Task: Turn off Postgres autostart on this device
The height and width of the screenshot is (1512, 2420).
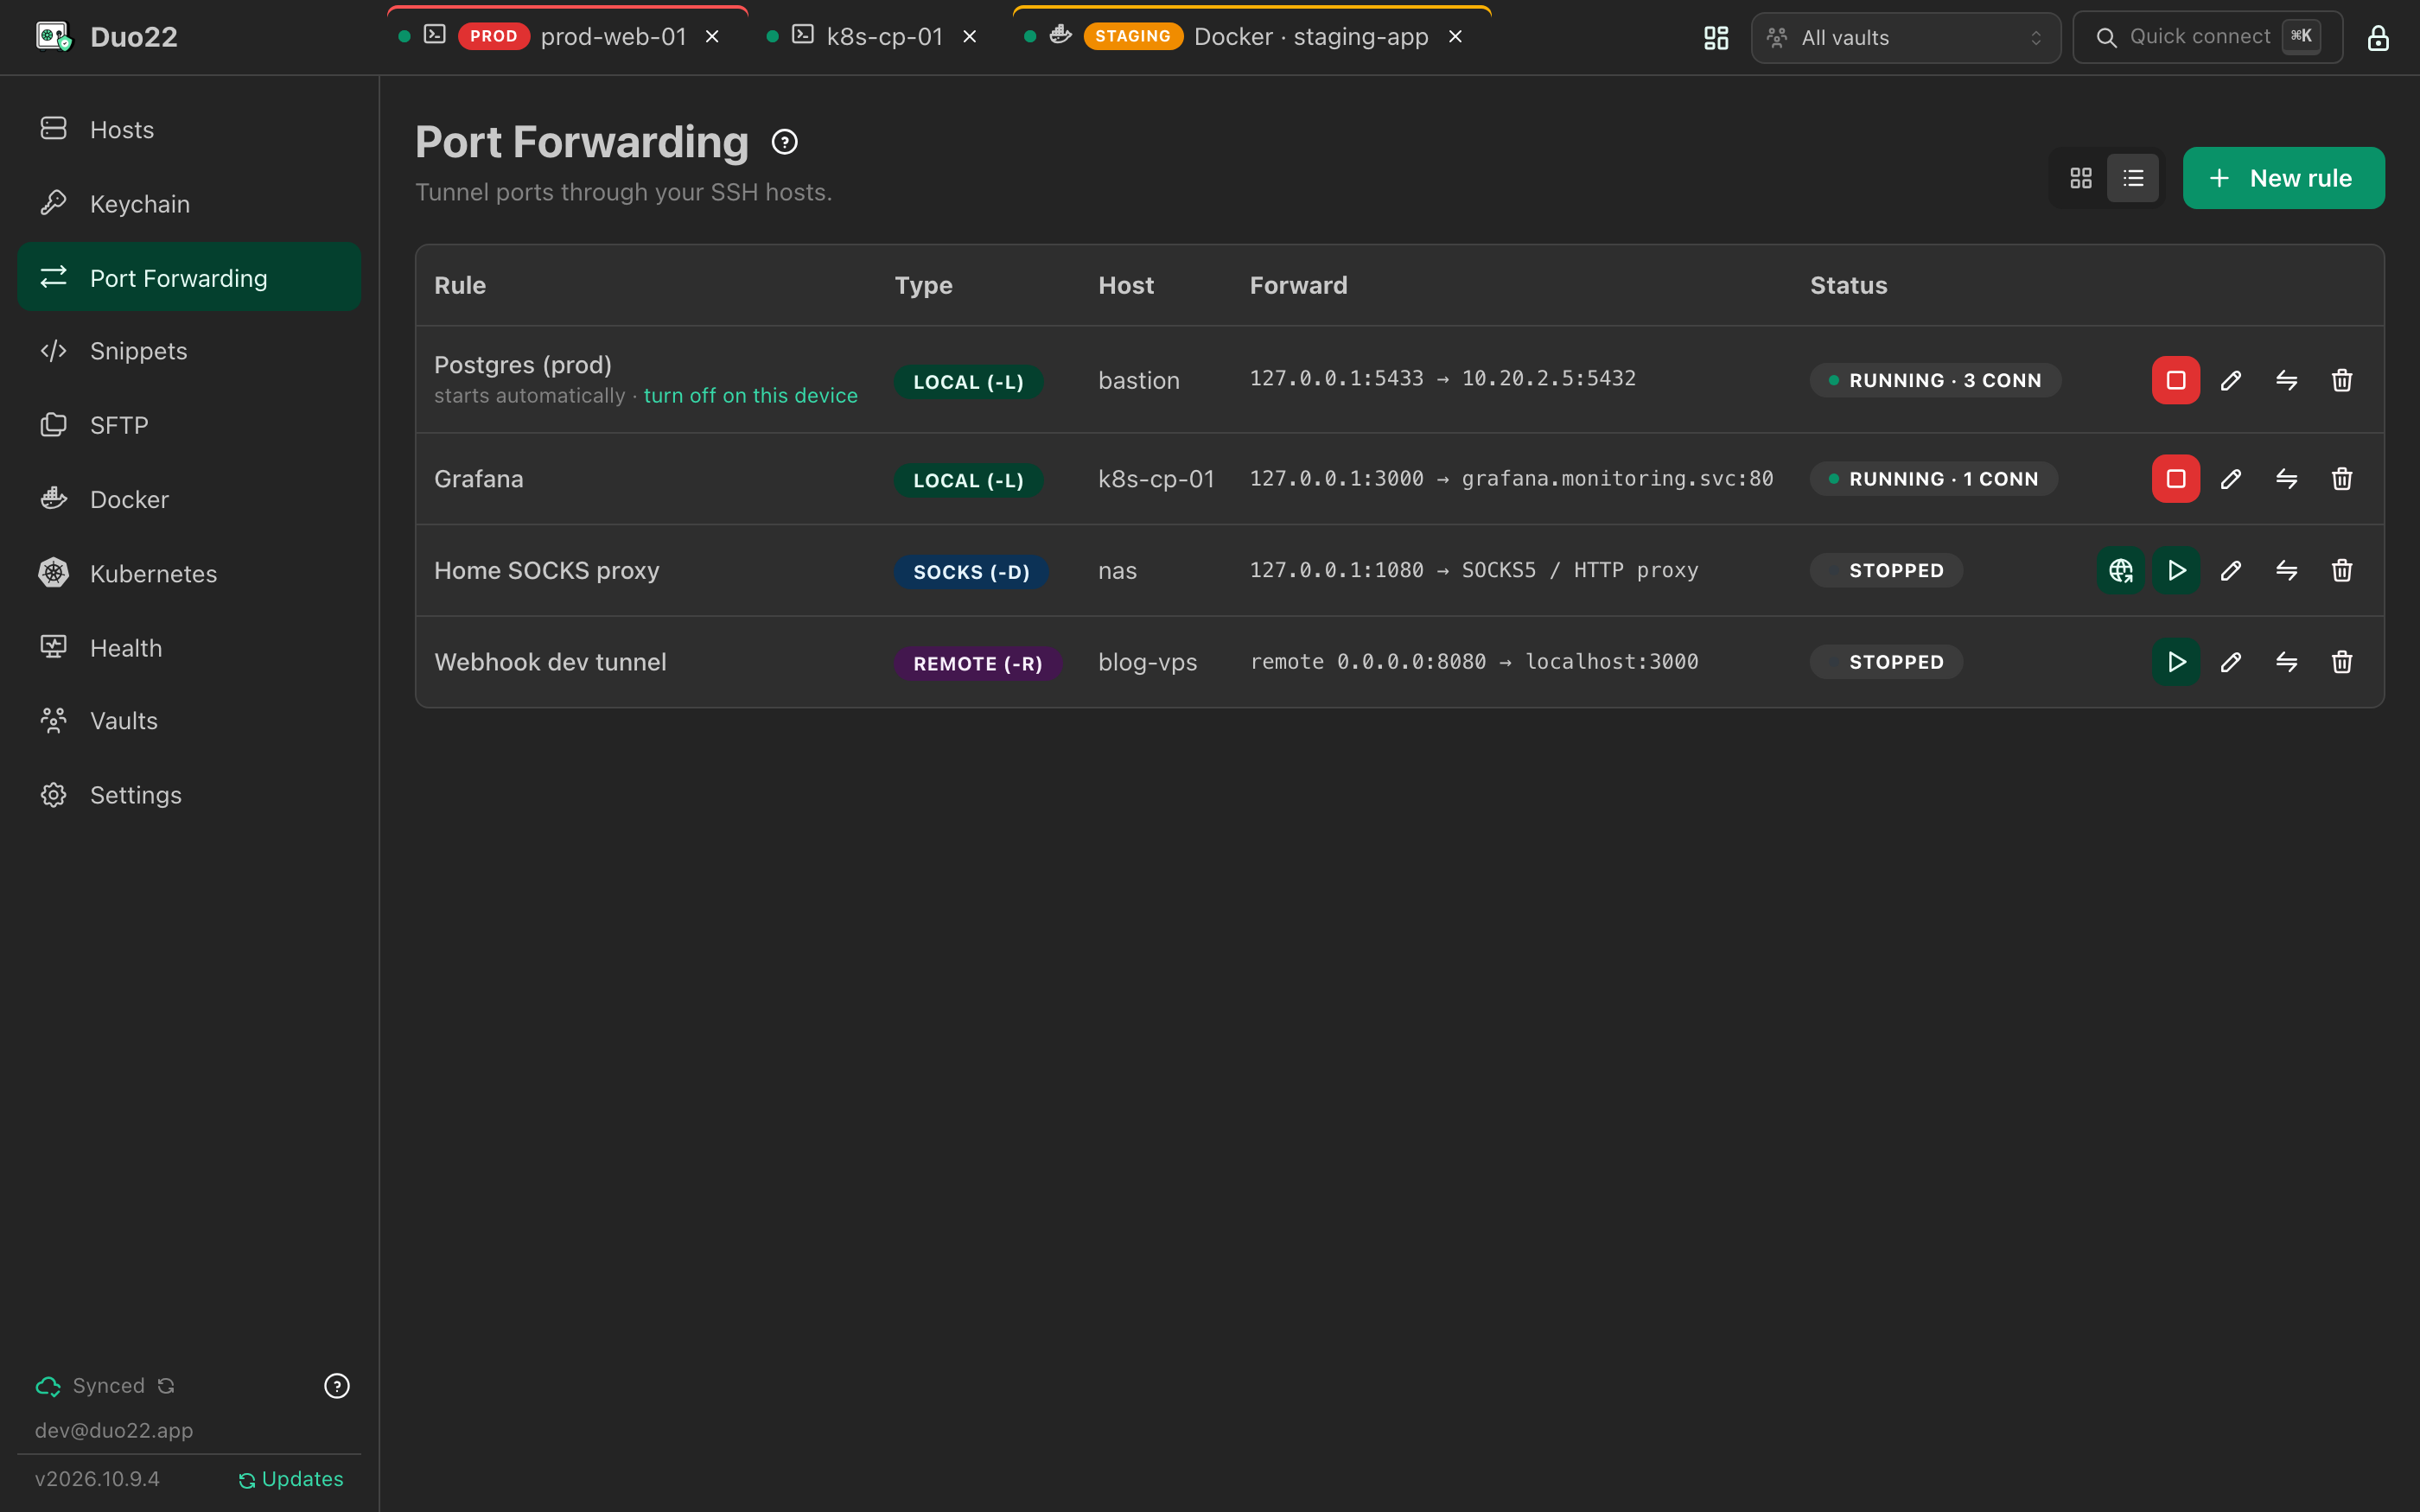Action: click(750, 396)
